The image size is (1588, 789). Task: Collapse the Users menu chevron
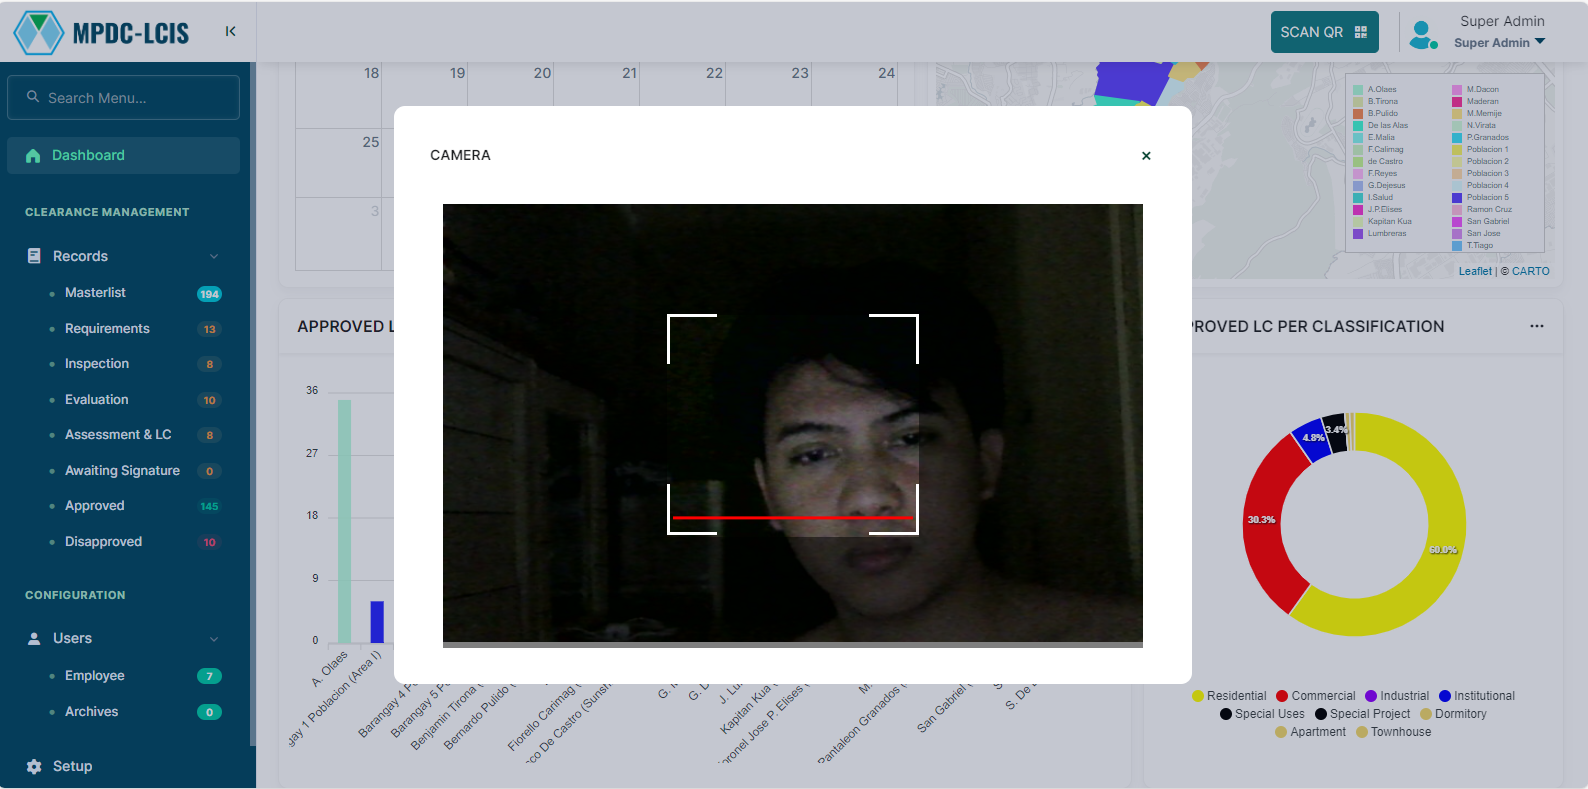[x=214, y=639]
